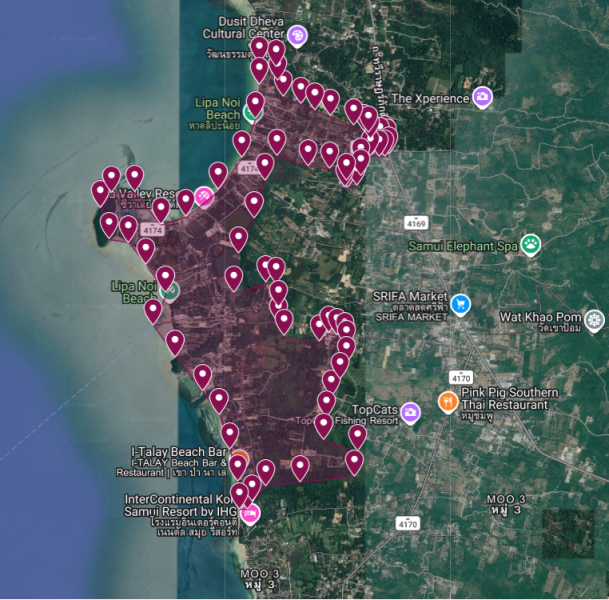Screen dimensions: 609x600
Task: Select the SRIFA Market text label
Action: 410,297
